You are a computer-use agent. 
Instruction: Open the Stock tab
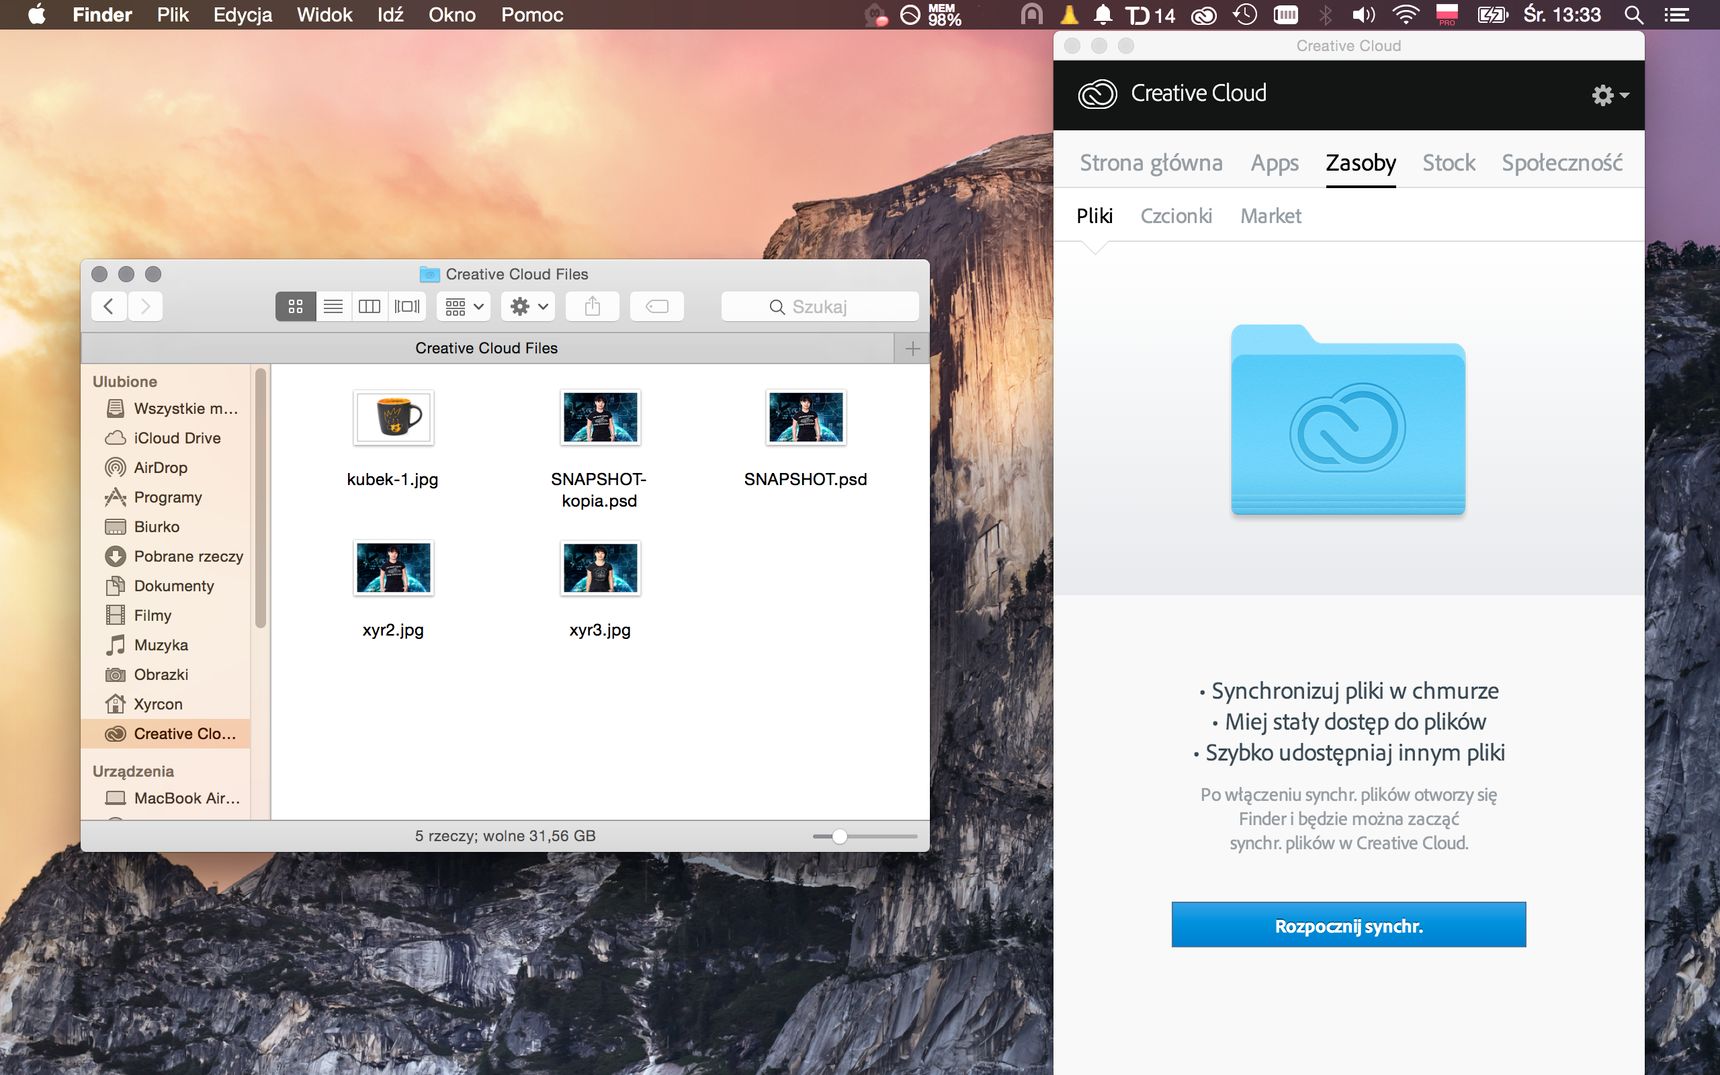(1448, 163)
